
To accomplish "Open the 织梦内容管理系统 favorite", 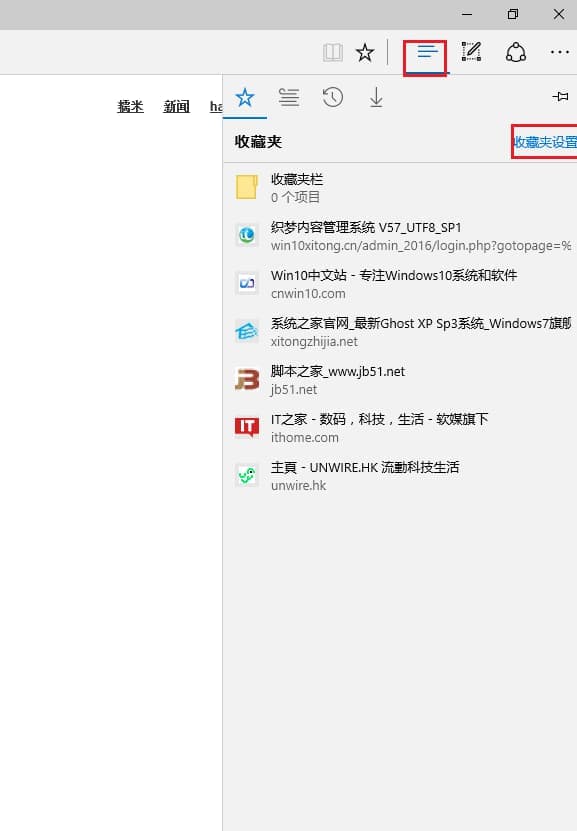I will pyautogui.click(x=400, y=236).
